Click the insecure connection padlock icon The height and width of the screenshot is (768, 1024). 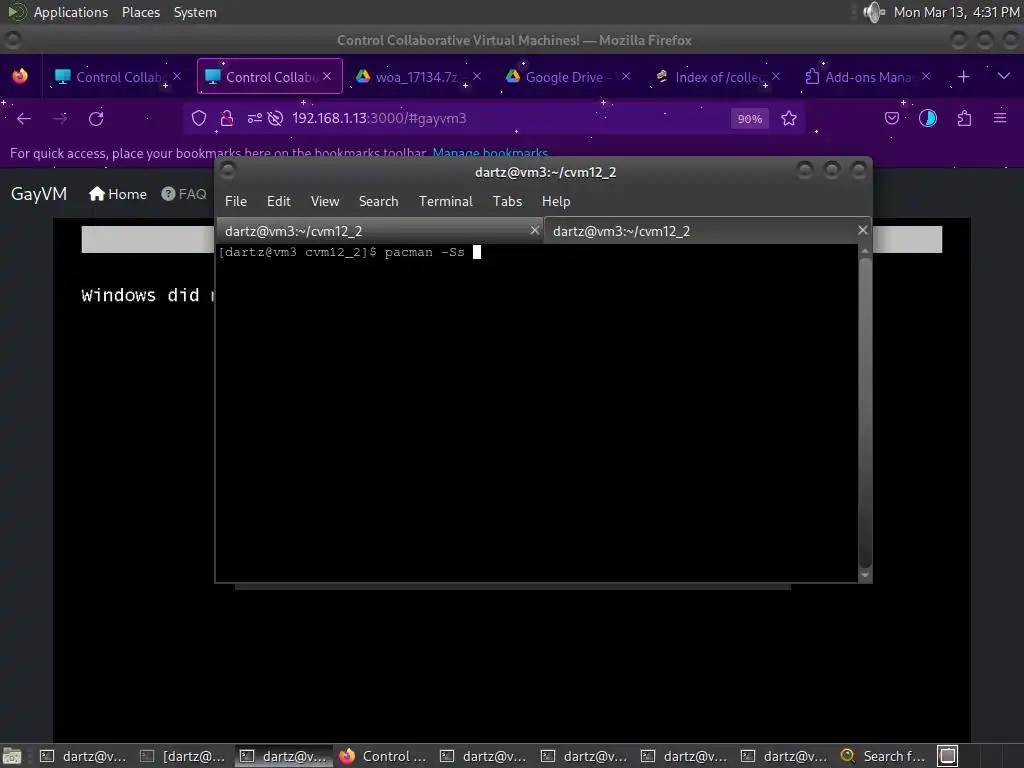[x=227, y=118]
